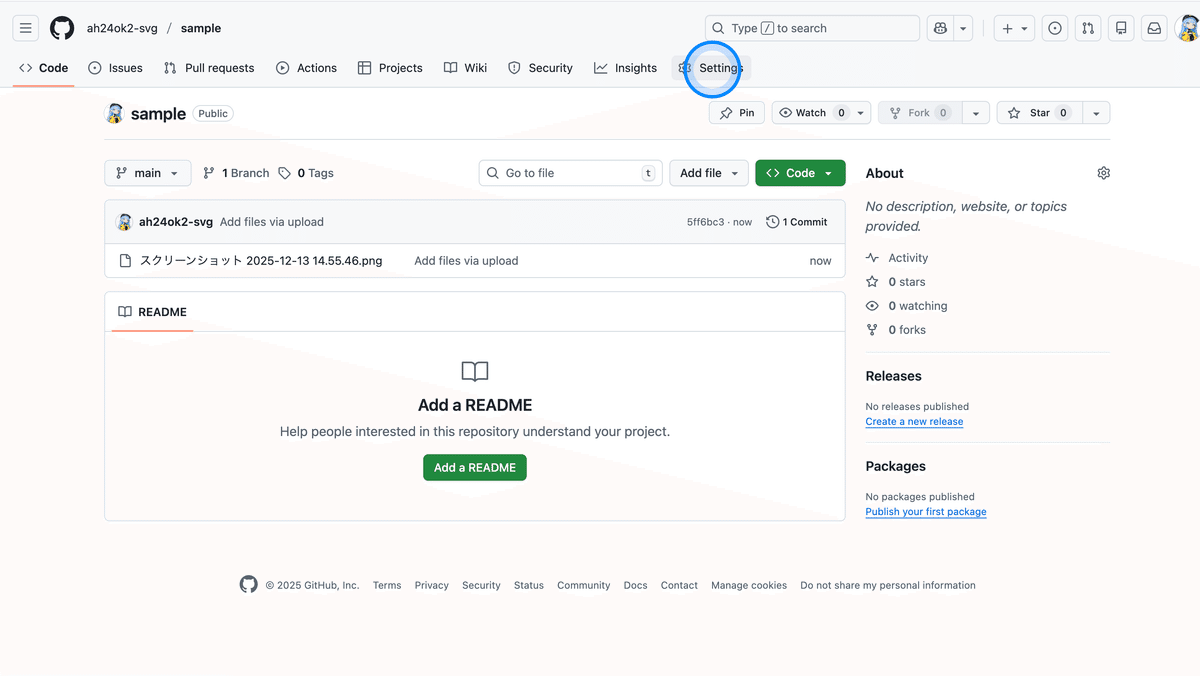Open the 1 Commit history link

point(797,222)
